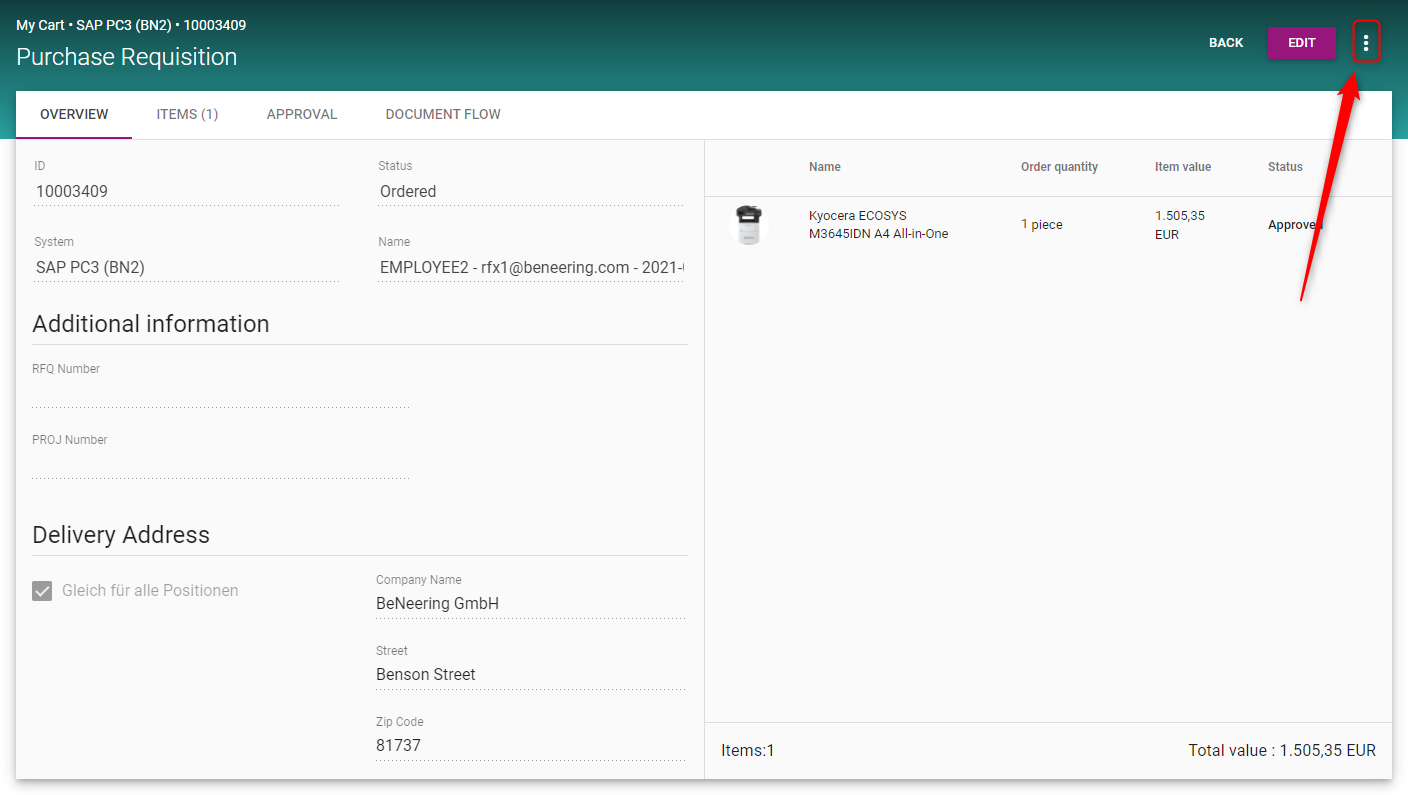The width and height of the screenshot is (1408, 795).
Task: Open the Kyocera ECOSYS M3645IDN item name
Action: coord(878,225)
